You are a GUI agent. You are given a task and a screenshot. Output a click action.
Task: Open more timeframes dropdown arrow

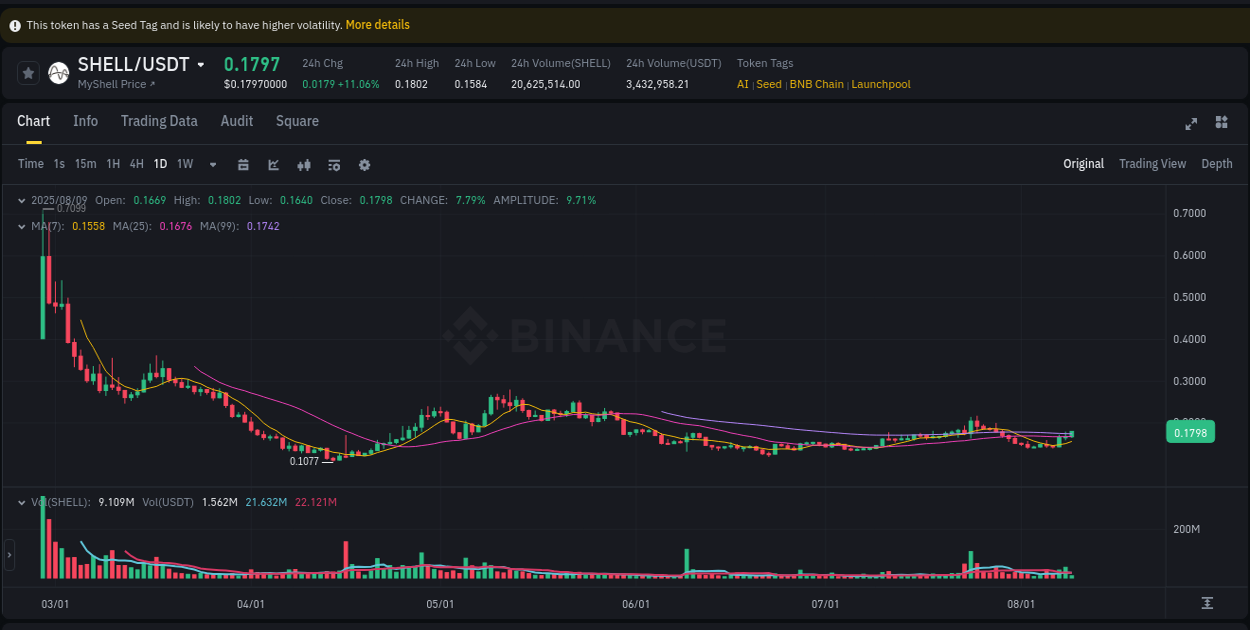click(212, 164)
